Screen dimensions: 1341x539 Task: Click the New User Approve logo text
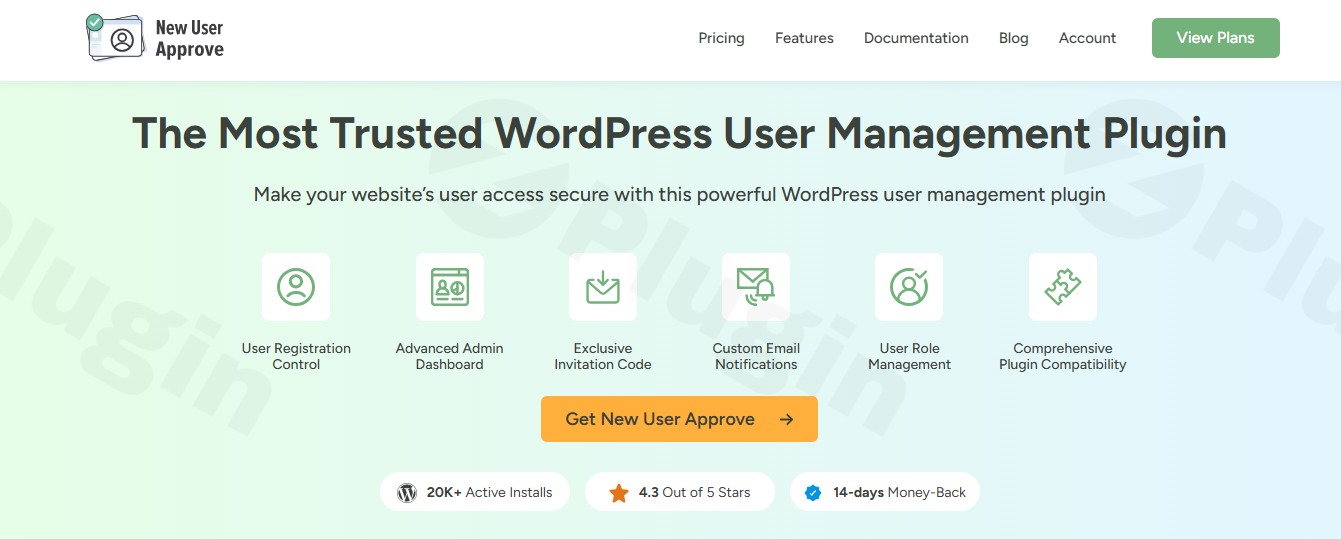click(x=190, y=39)
